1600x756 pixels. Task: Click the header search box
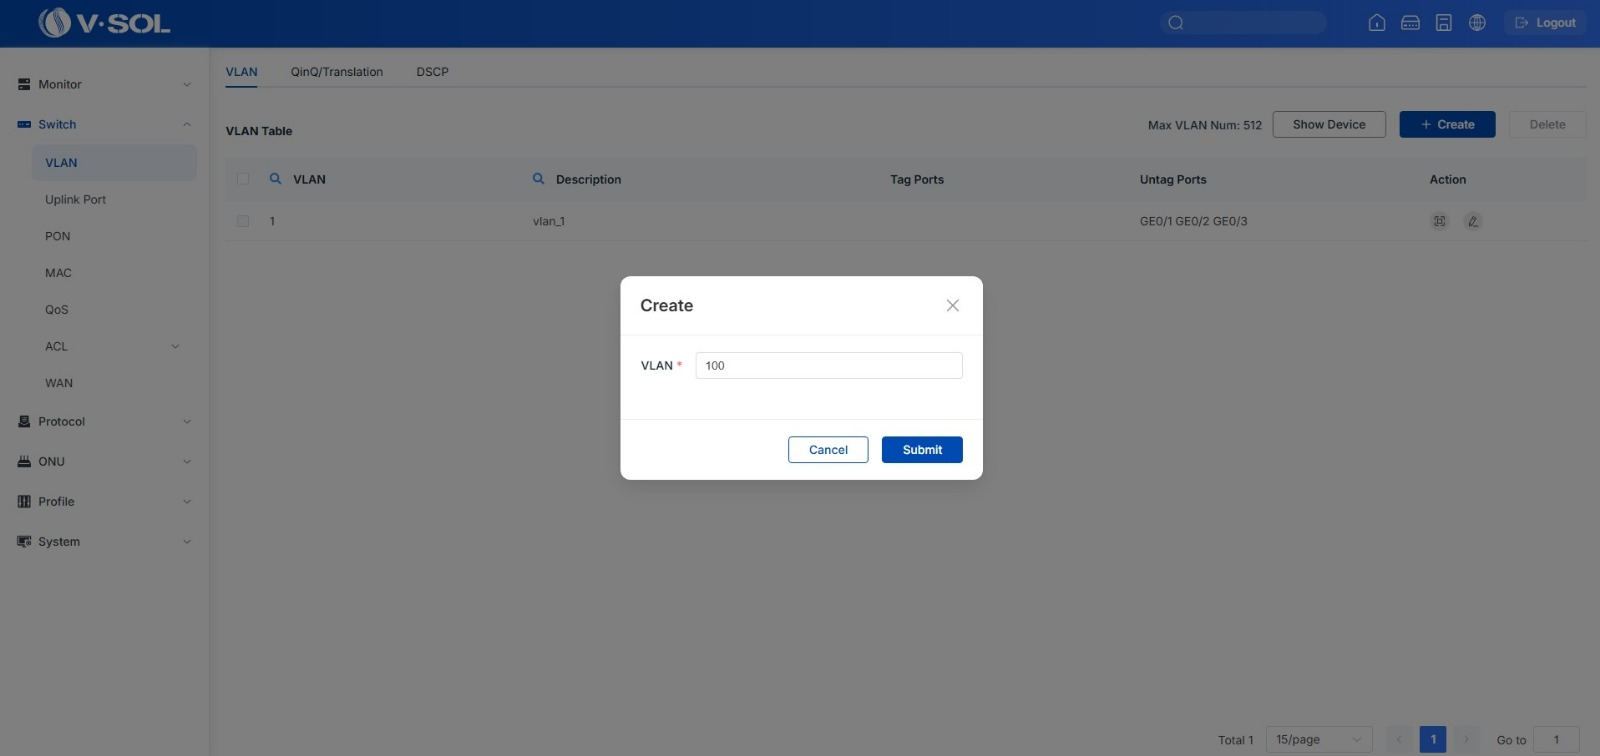(1243, 23)
